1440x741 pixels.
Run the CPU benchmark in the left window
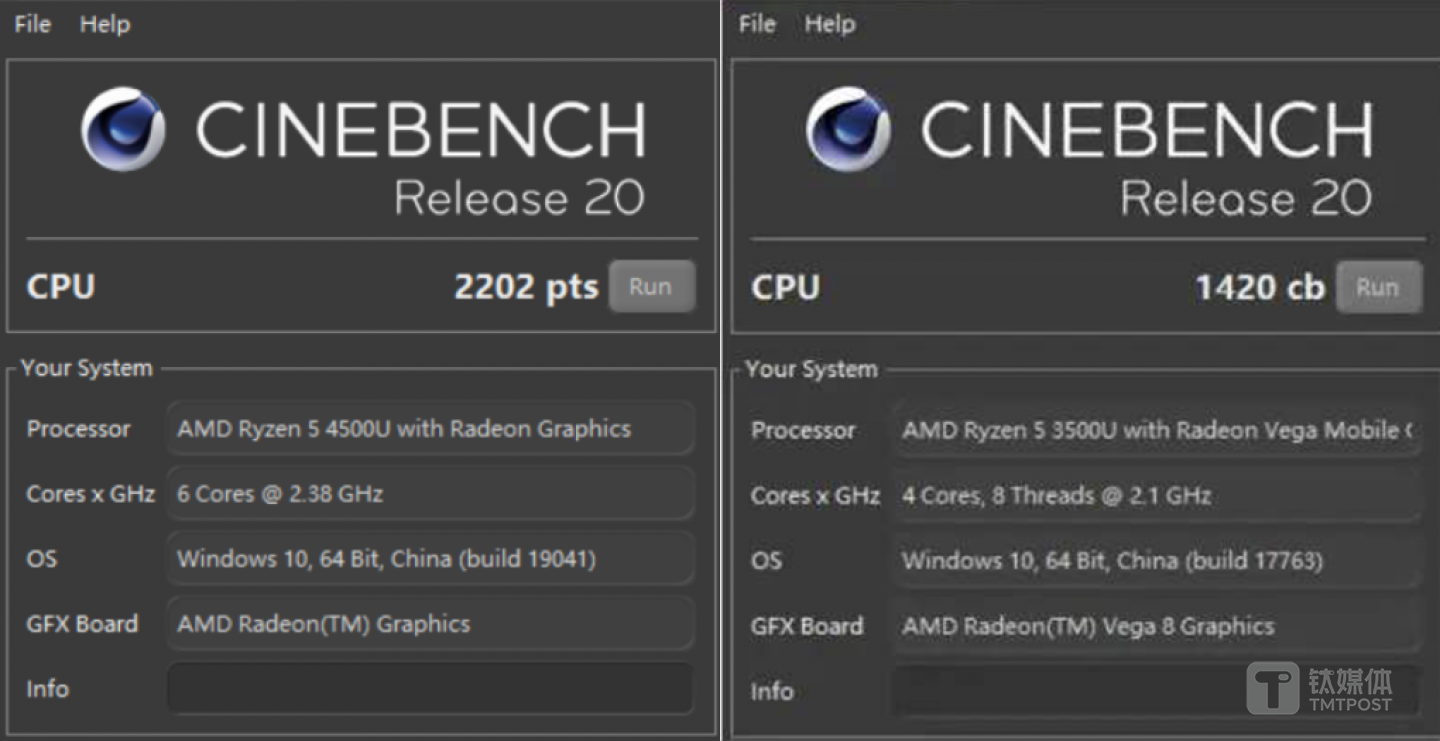tap(651, 286)
